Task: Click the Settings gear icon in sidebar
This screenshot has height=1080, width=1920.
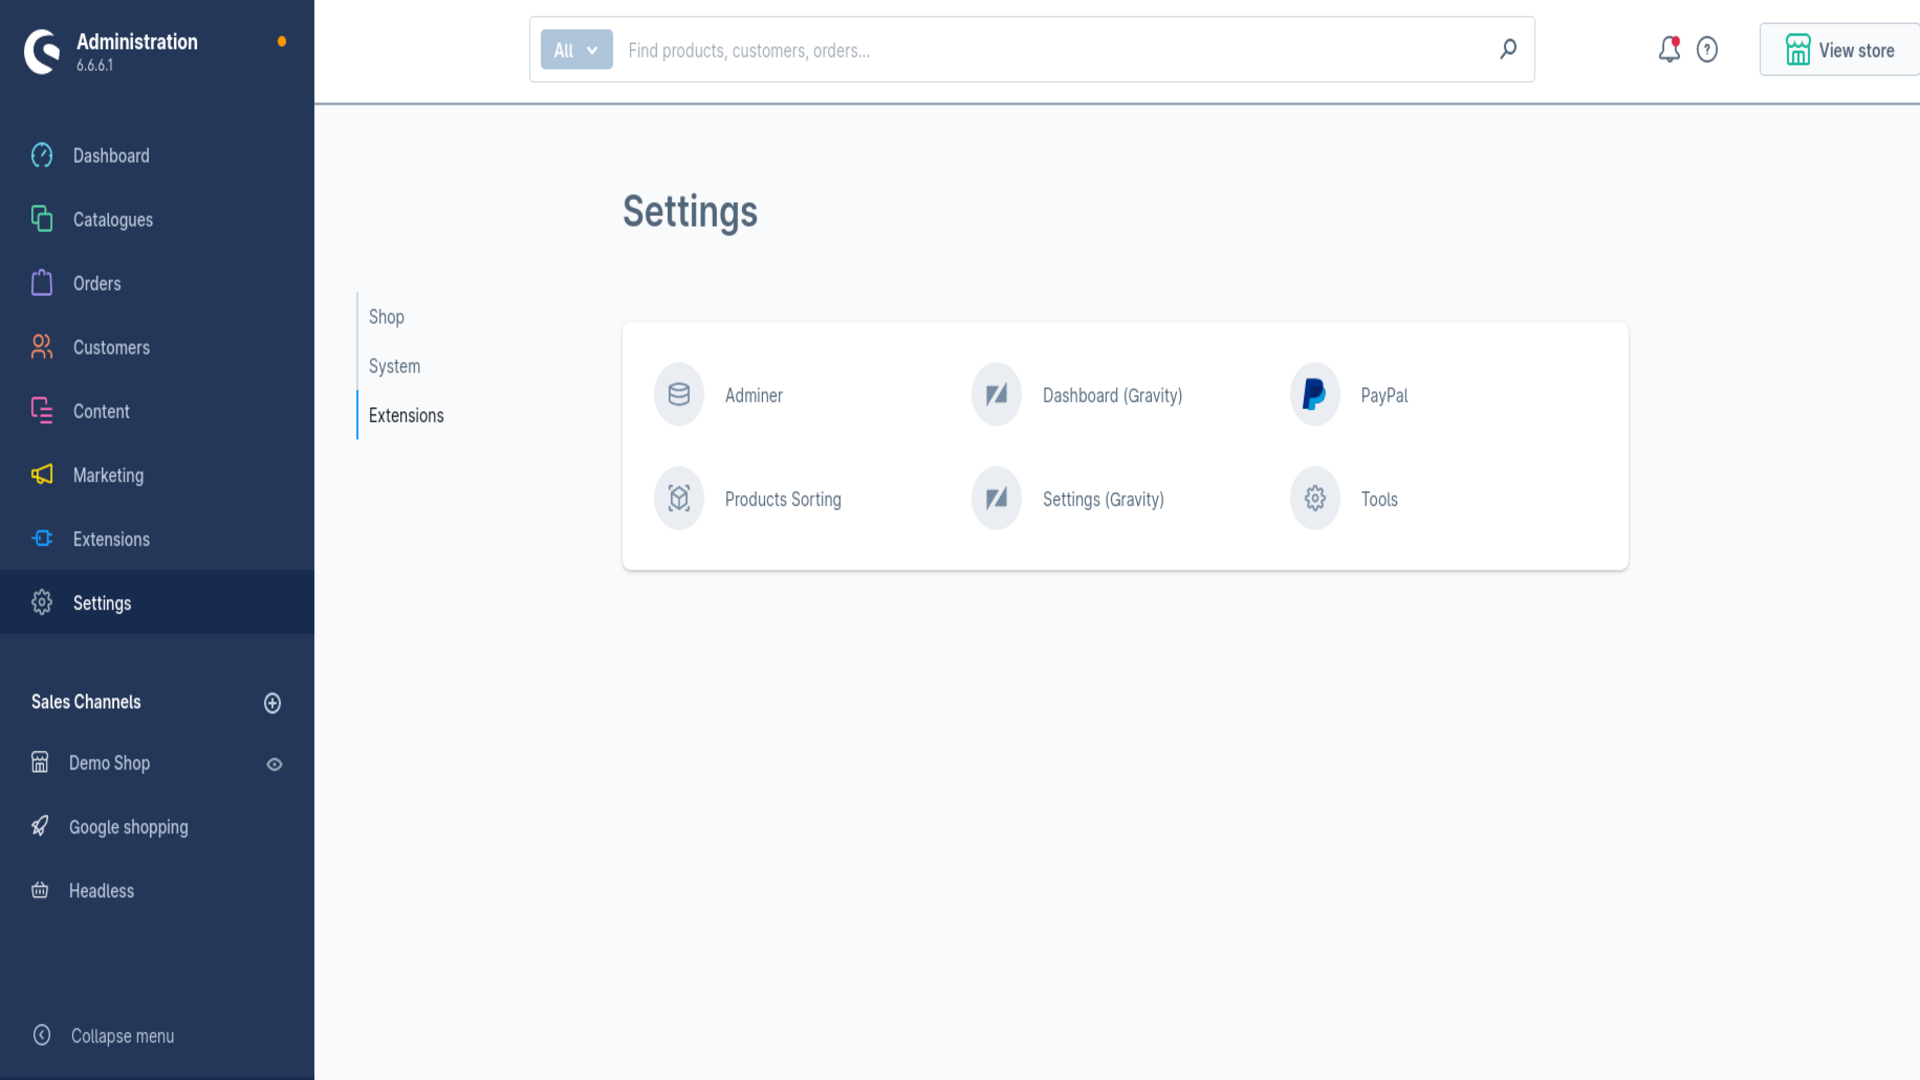Action: (42, 603)
